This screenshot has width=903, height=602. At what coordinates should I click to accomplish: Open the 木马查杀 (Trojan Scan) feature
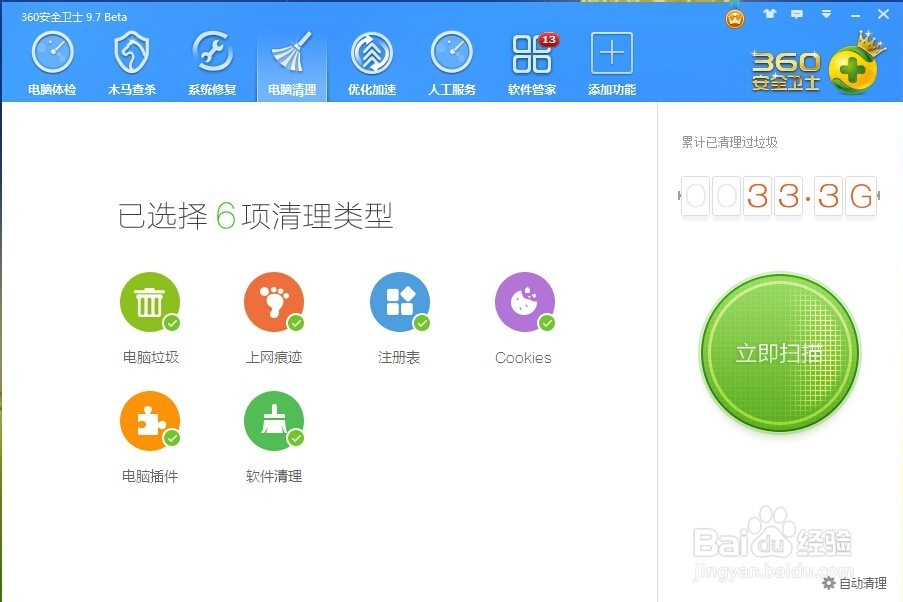click(x=132, y=60)
